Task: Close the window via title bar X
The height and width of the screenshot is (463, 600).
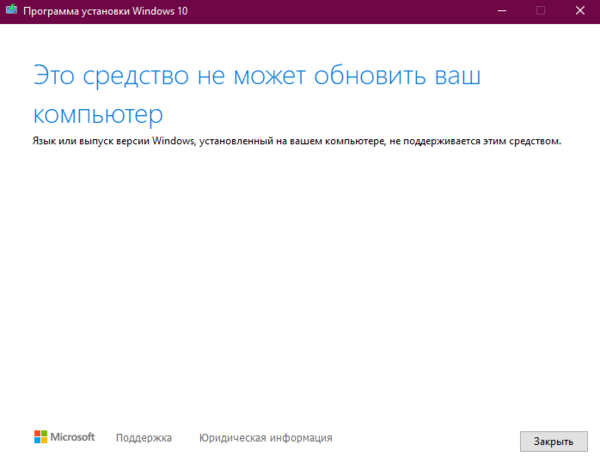Action: click(580, 11)
